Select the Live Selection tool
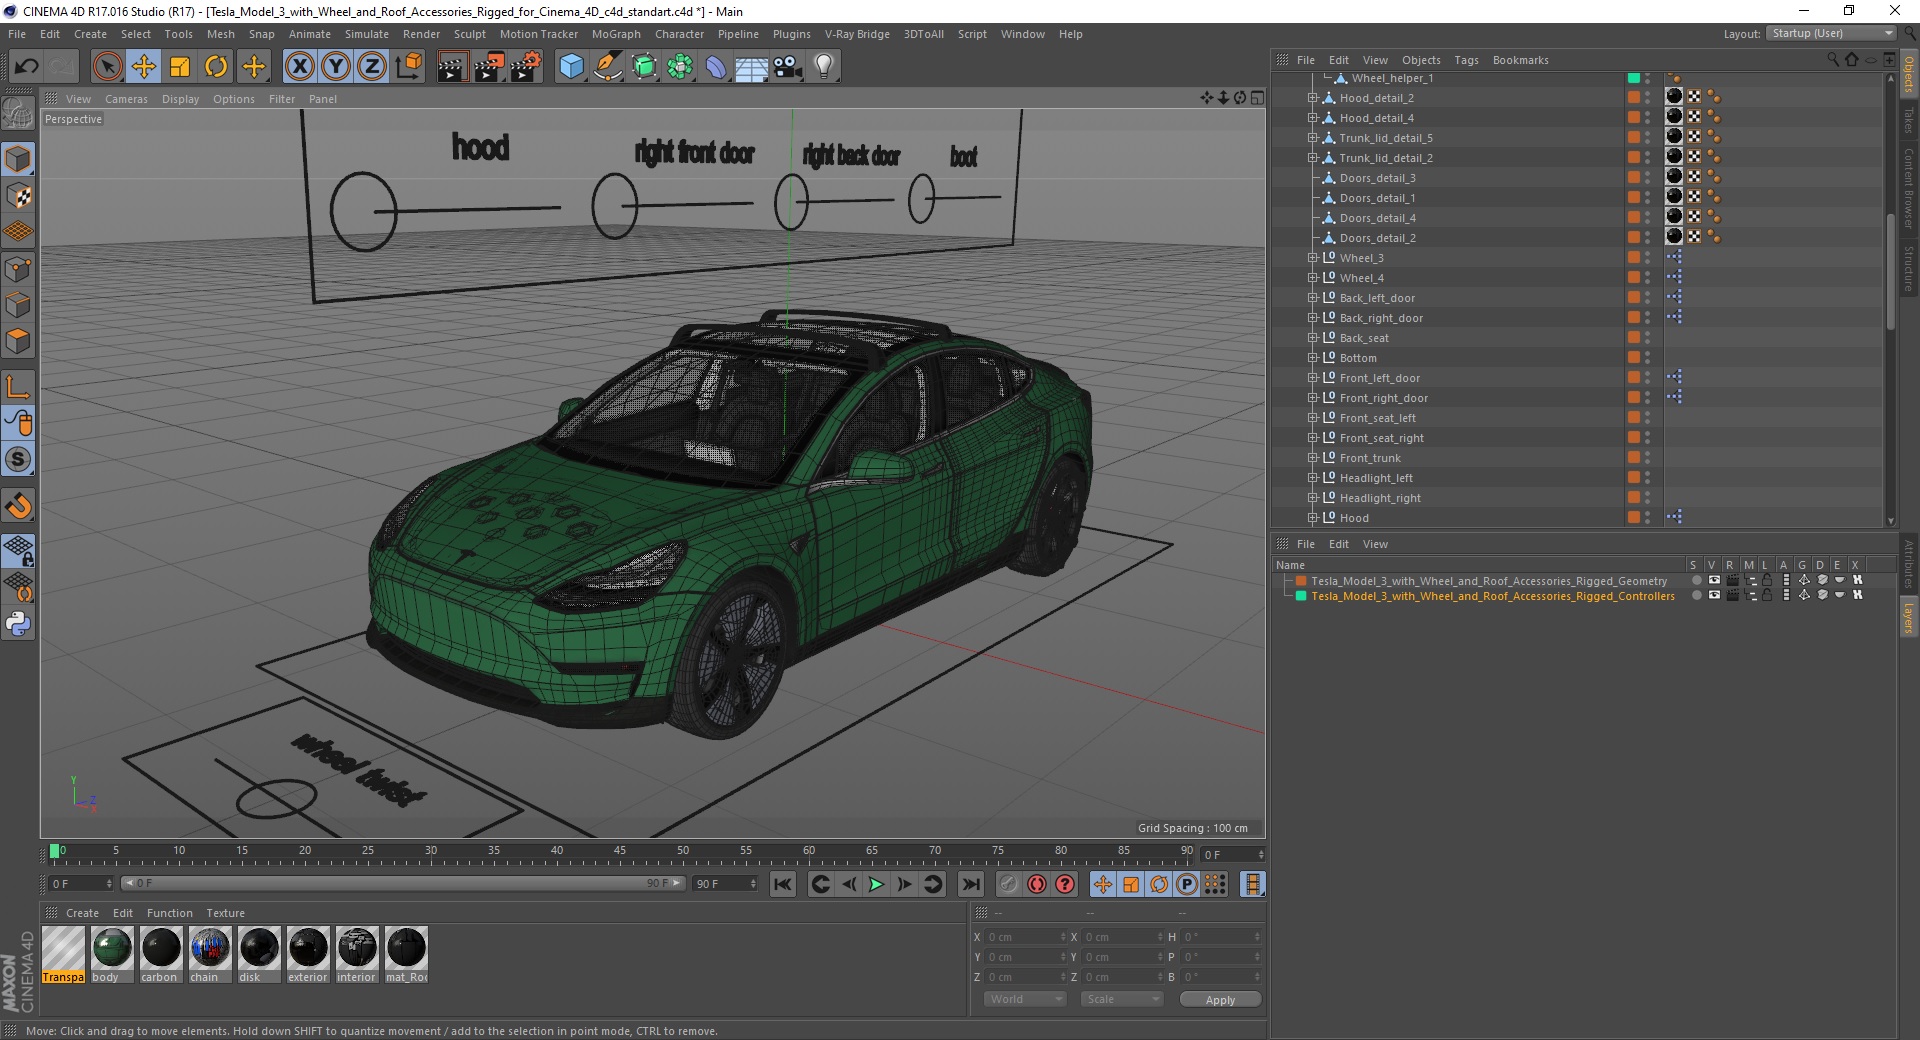The height and width of the screenshot is (1040, 1920). pyautogui.click(x=107, y=67)
